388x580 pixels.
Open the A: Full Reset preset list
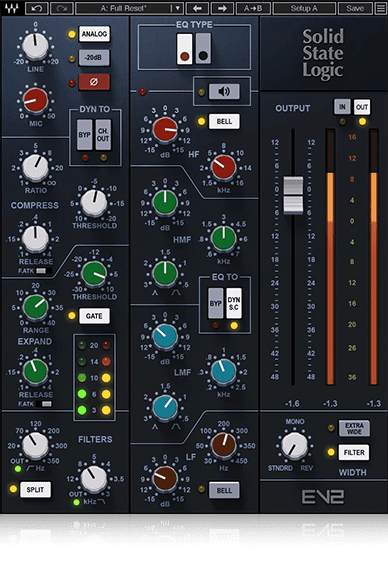tap(124, 8)
